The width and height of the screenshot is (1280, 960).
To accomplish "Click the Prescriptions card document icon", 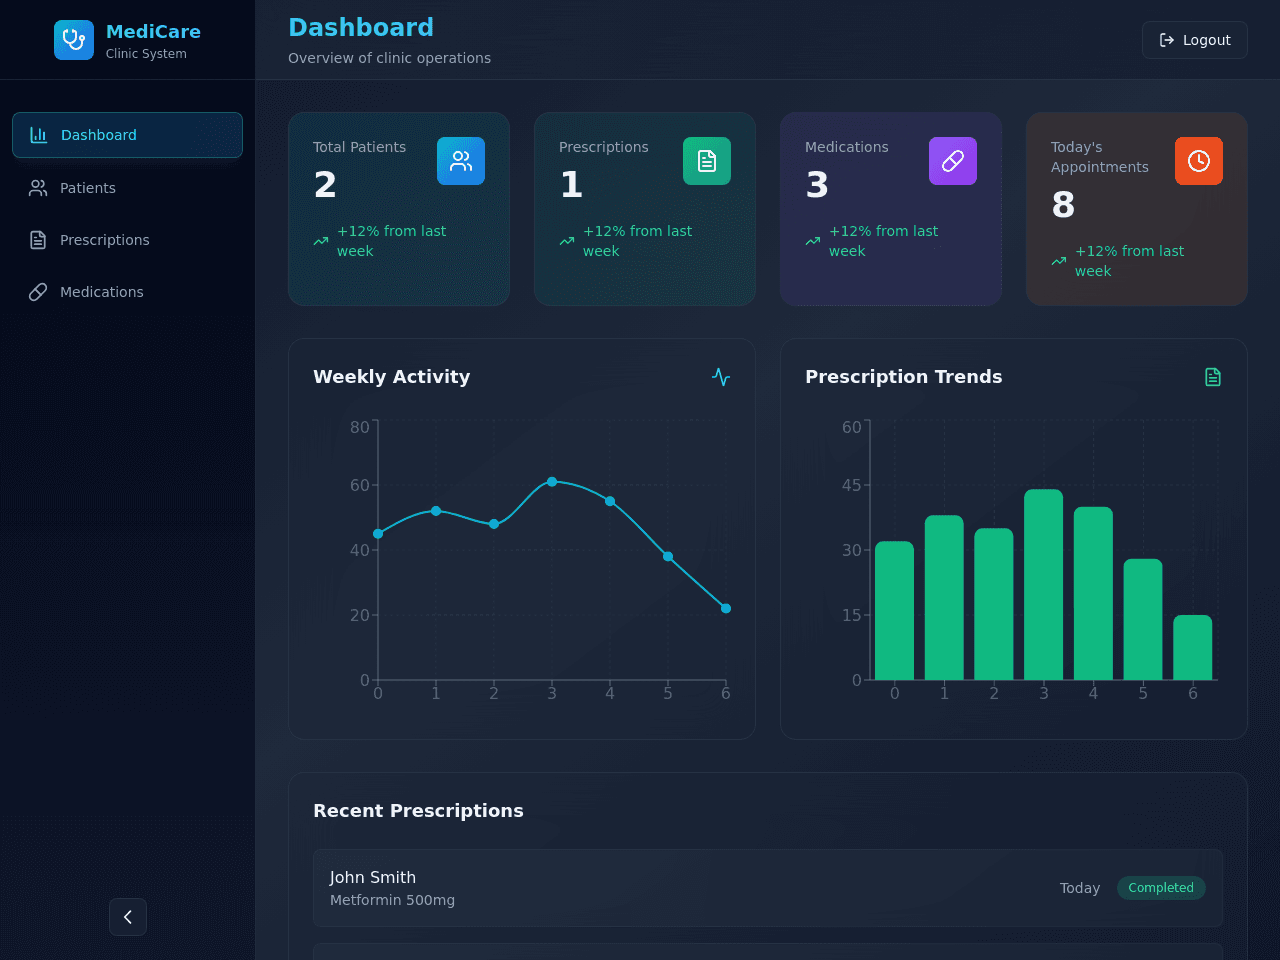I will (x=707, y=161).
